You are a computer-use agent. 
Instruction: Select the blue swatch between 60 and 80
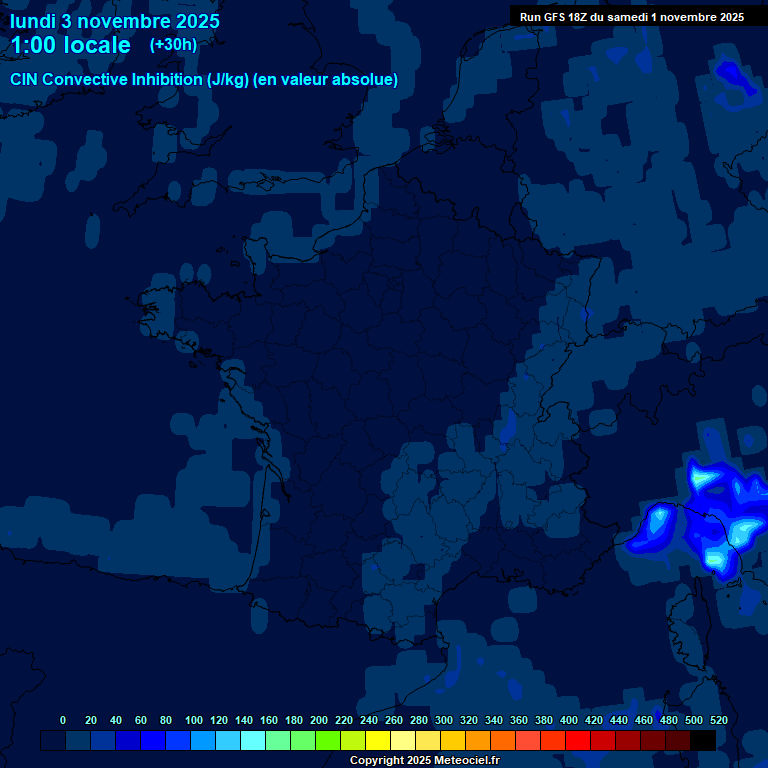[x=153, y=741]
